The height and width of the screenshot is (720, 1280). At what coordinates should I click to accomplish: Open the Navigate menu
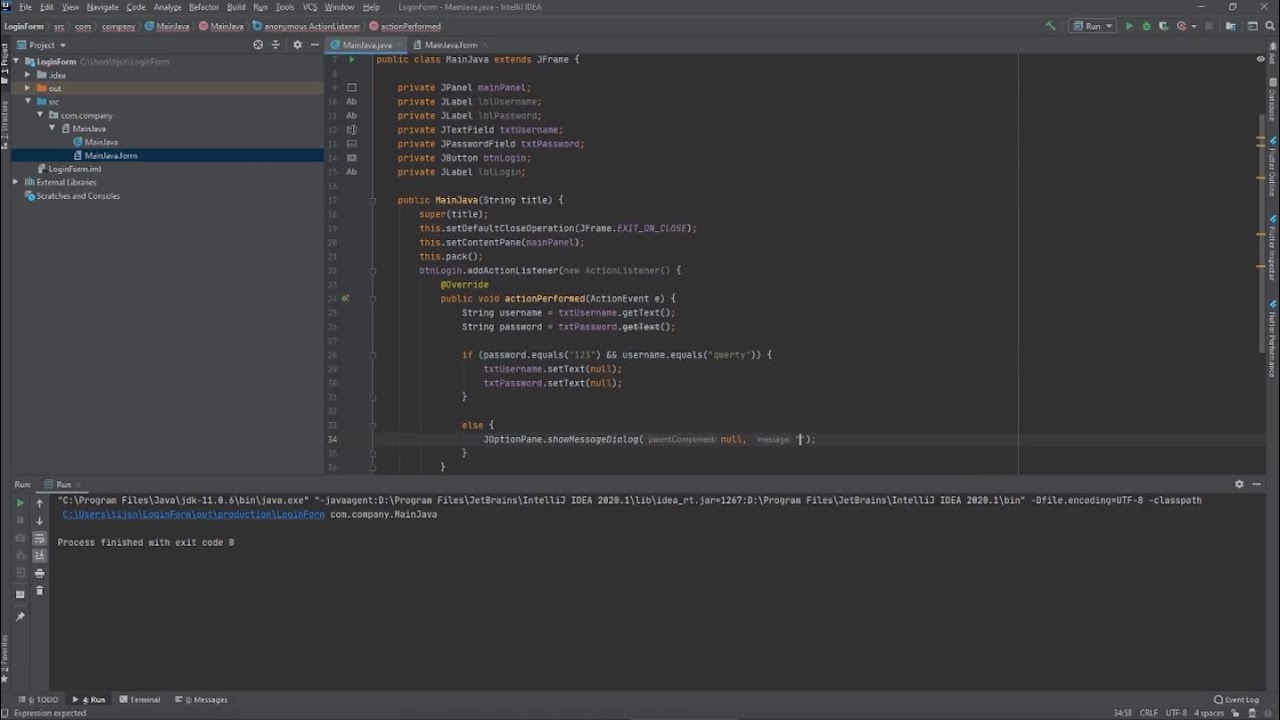click(102, 7)
